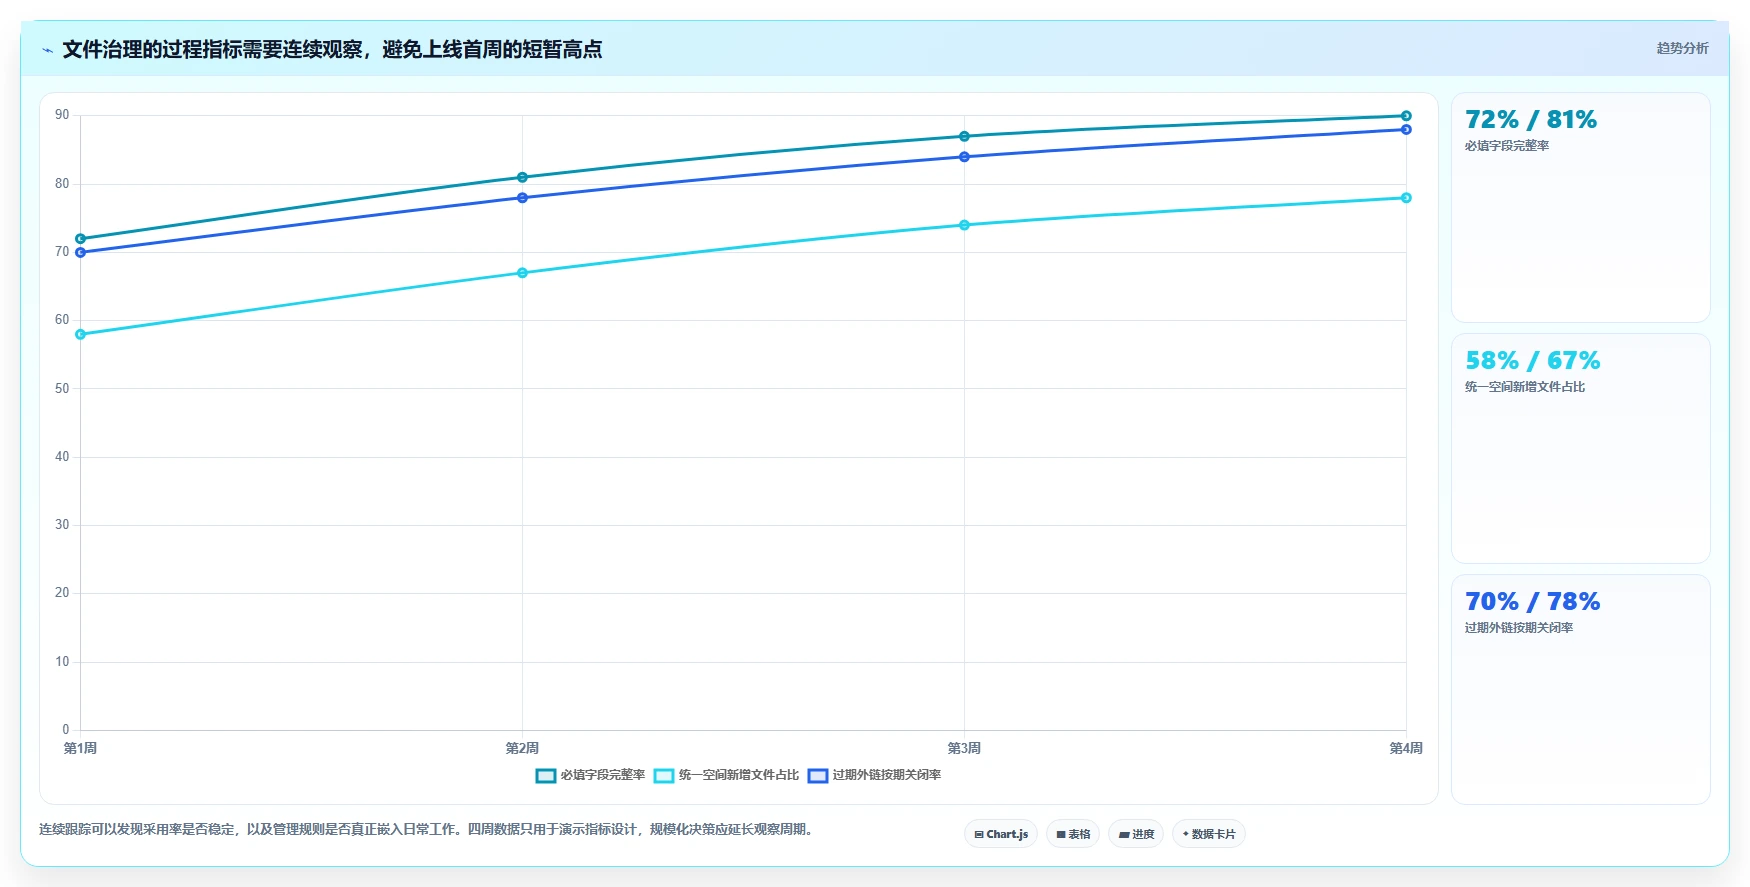Click the 第3周 x-axis label
Screen dimensions: 1750x887
pos(964,748)
